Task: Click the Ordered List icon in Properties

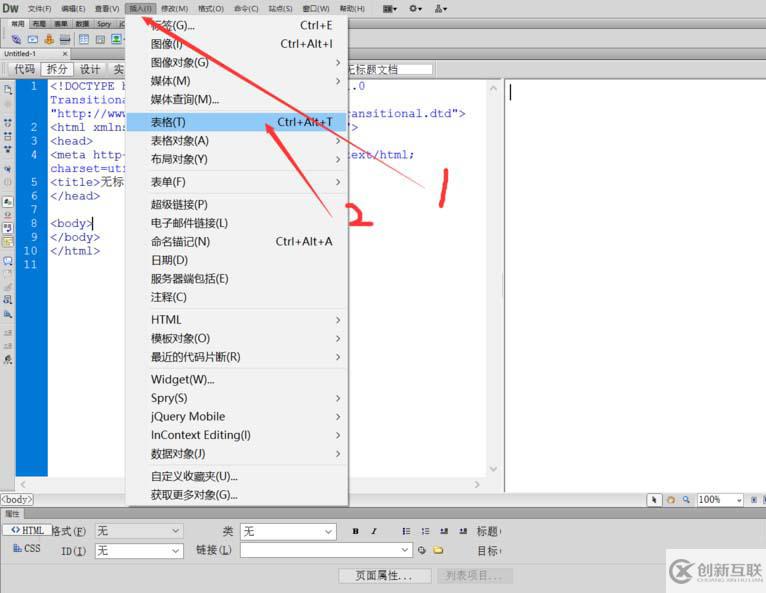Action: [426, 531]
